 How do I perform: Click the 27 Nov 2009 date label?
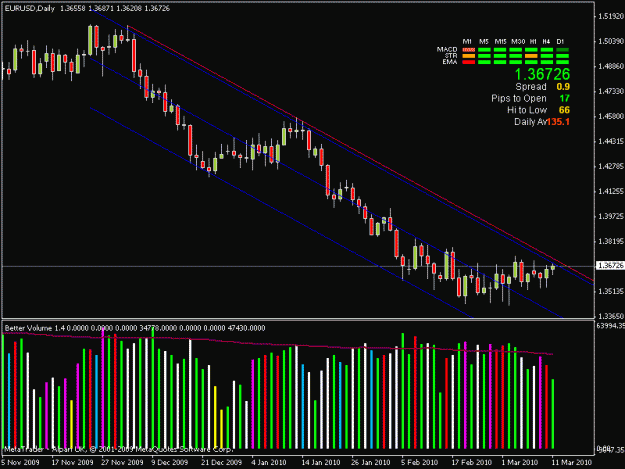coord(122,462)
